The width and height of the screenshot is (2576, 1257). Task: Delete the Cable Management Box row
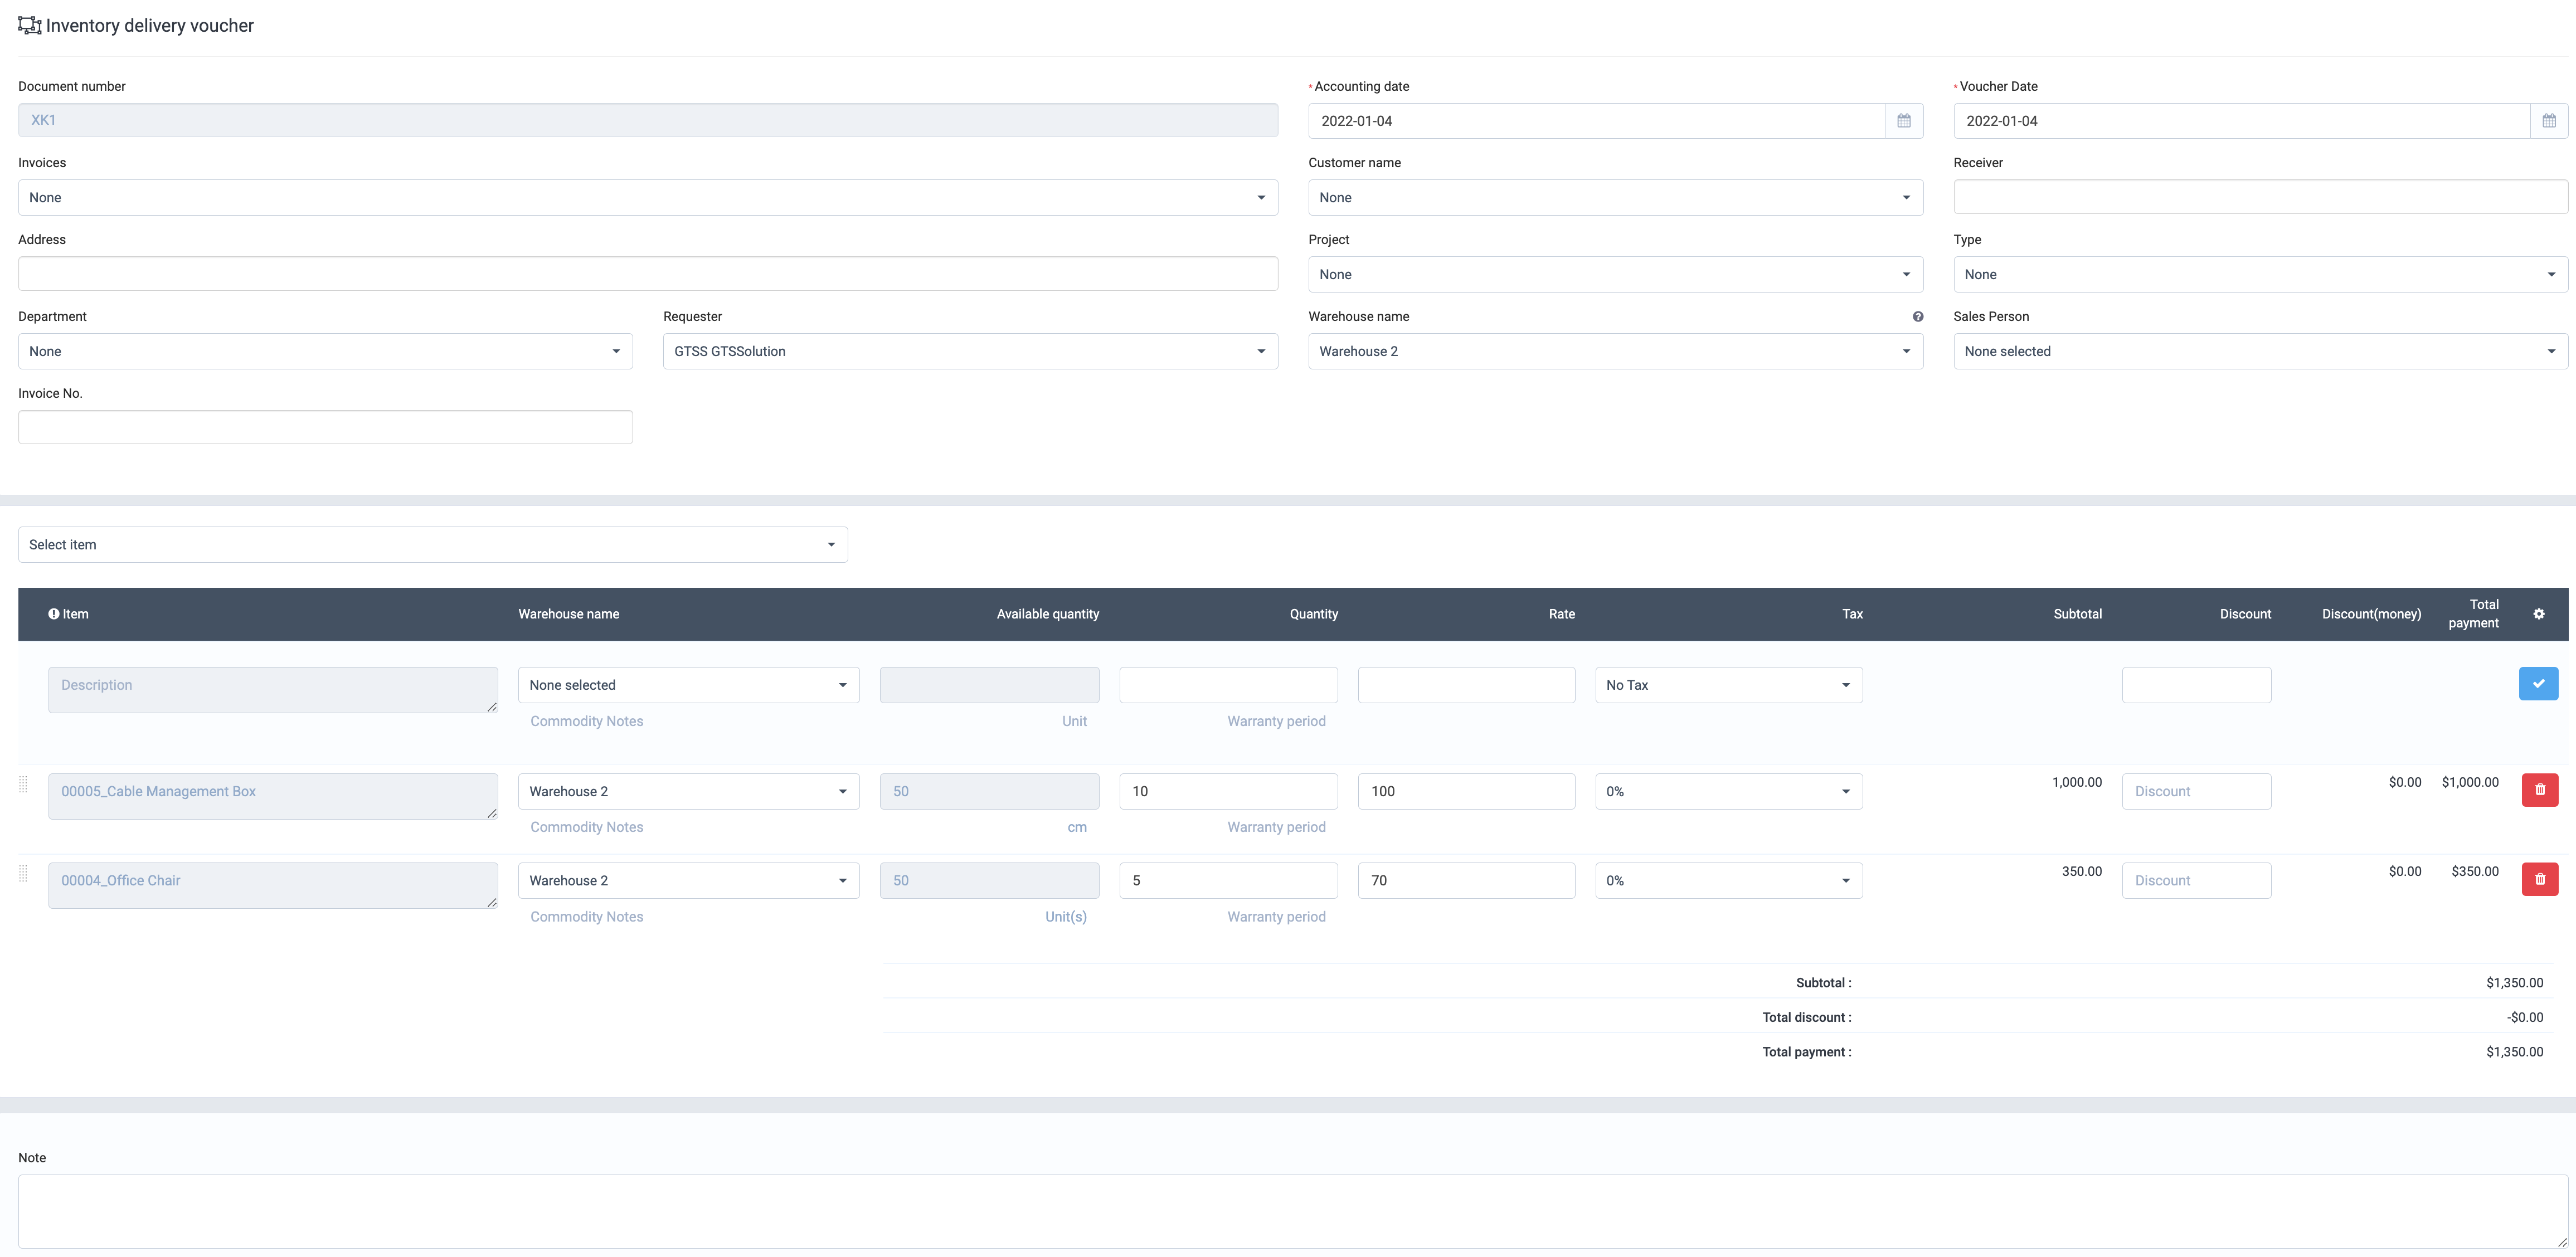[2540, 790]
